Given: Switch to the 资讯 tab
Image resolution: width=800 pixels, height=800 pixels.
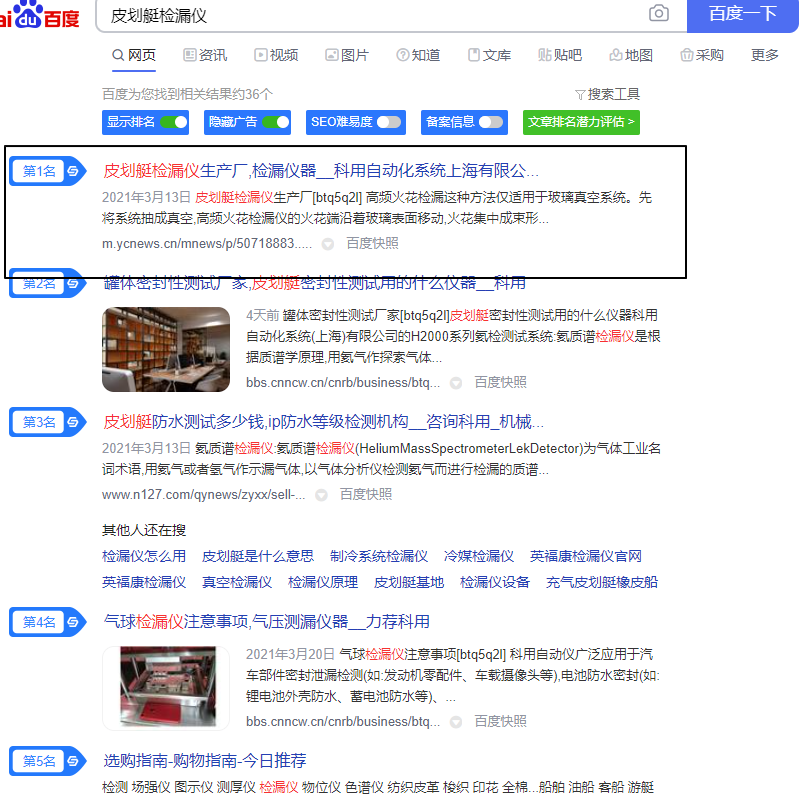Looking at the screenshot, I should click(x=205, y=55).
